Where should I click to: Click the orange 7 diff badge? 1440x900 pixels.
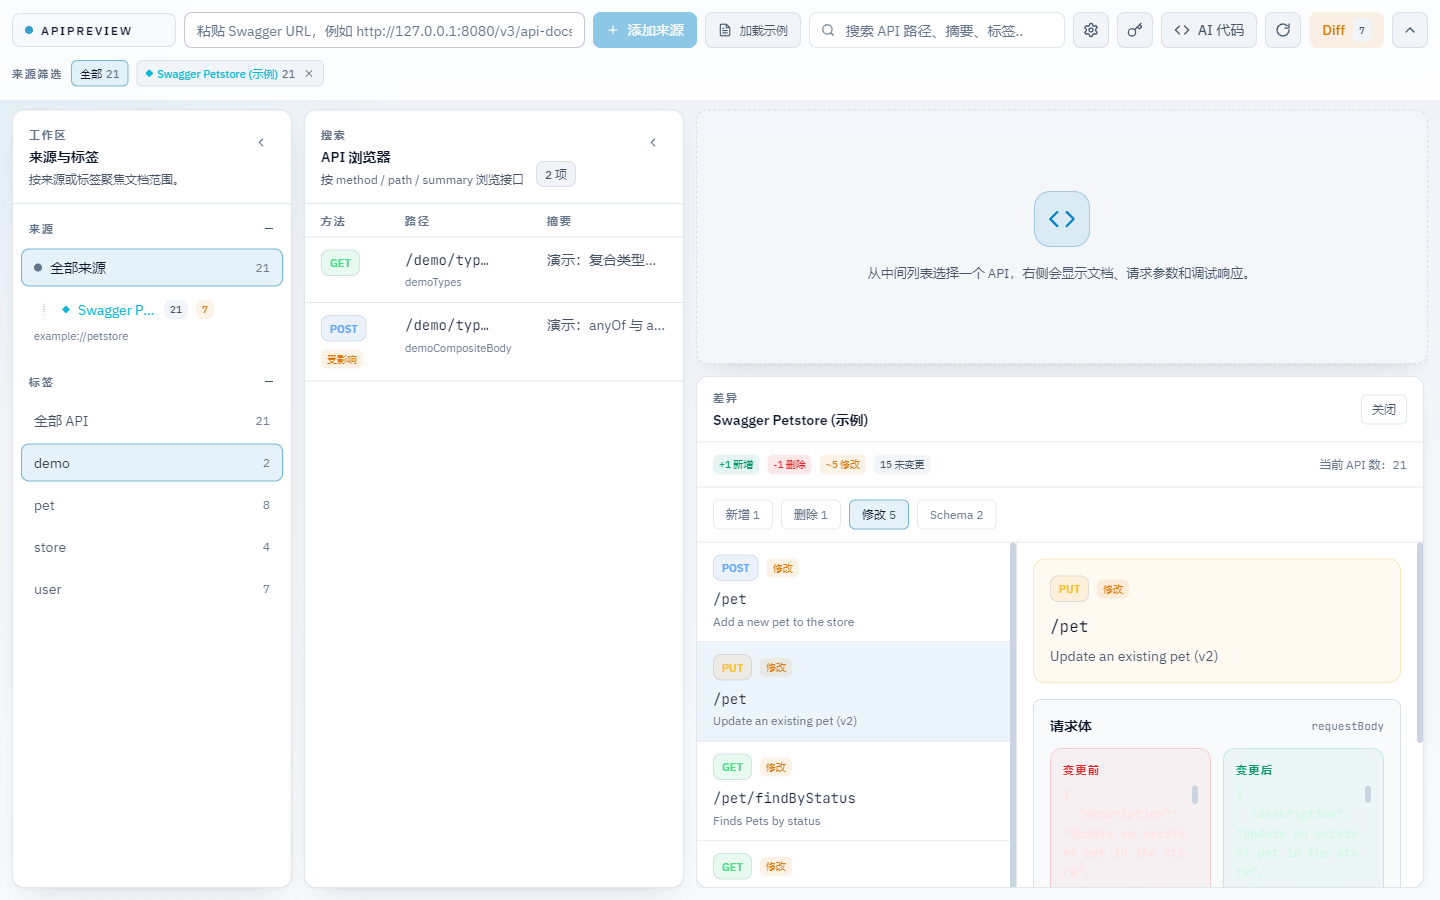click(205, 310)
